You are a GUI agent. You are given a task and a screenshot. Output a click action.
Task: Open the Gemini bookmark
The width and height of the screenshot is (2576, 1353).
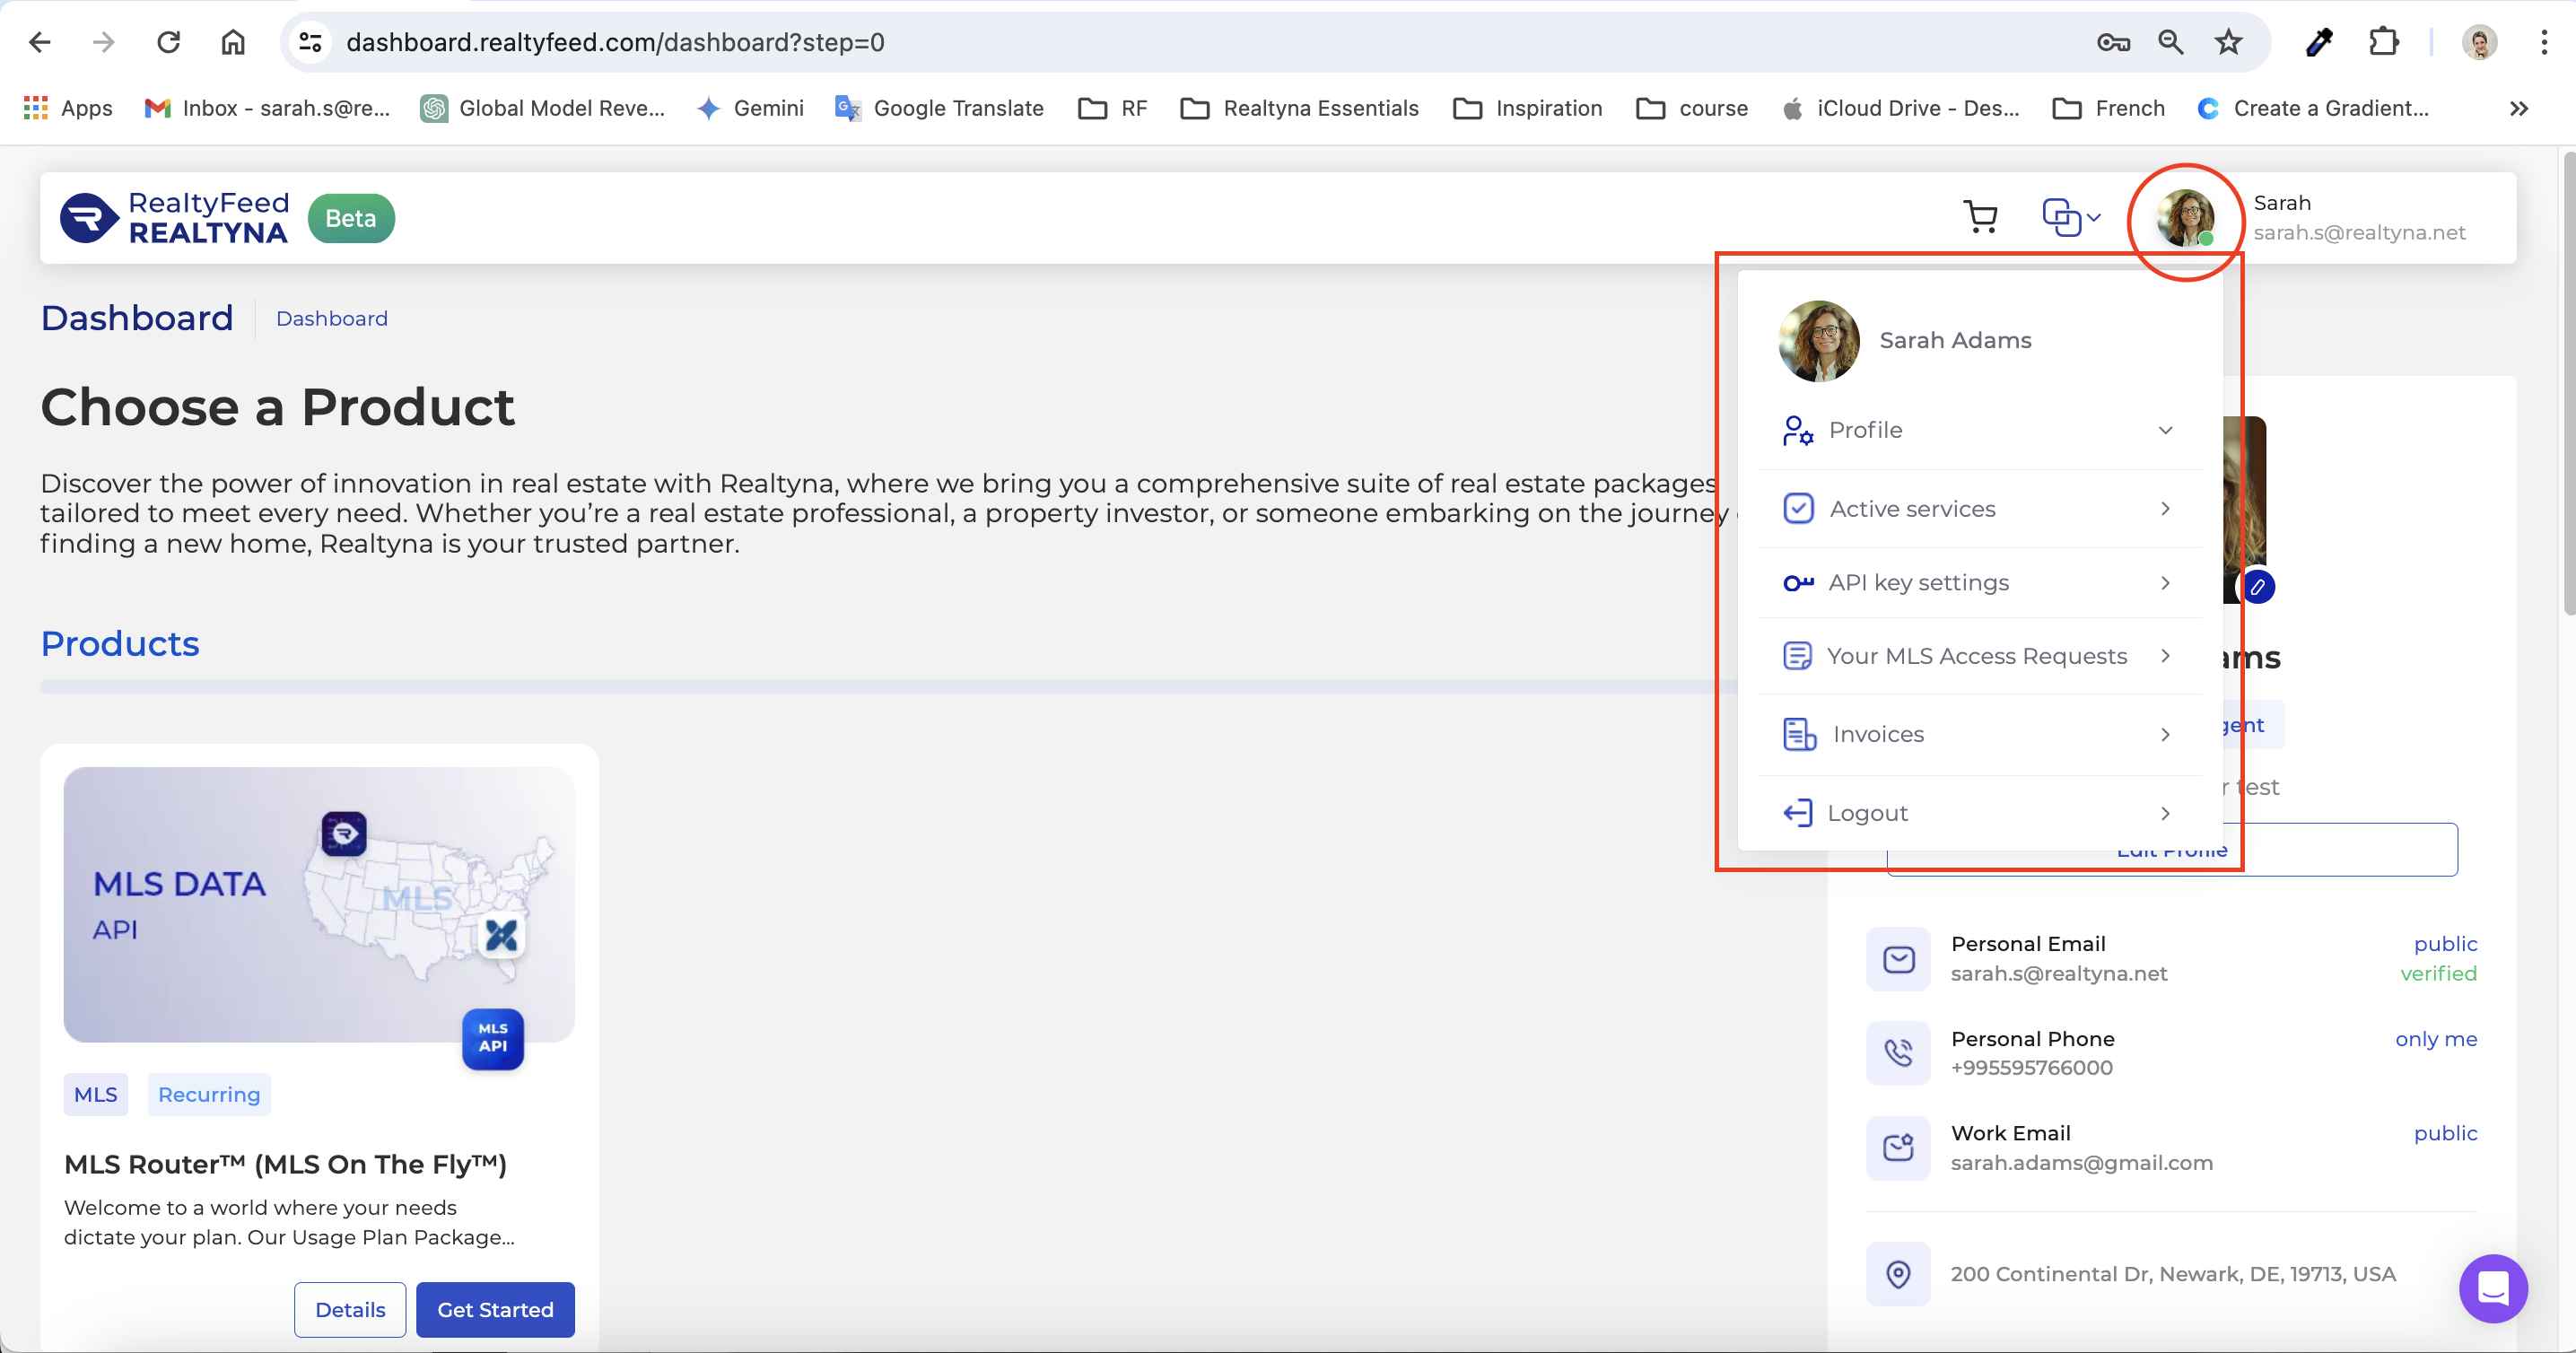(750, 108)
